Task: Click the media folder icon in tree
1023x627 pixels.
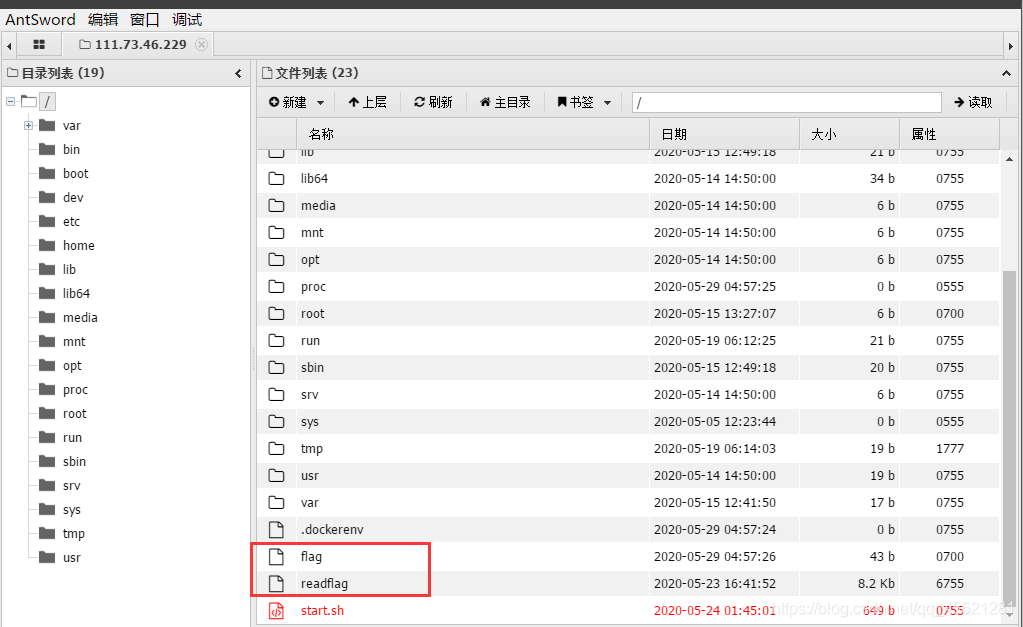Action: tap(47, 317)
